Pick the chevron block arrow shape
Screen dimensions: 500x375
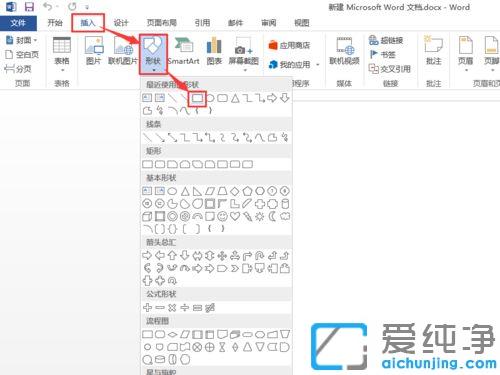click(235, 268)
